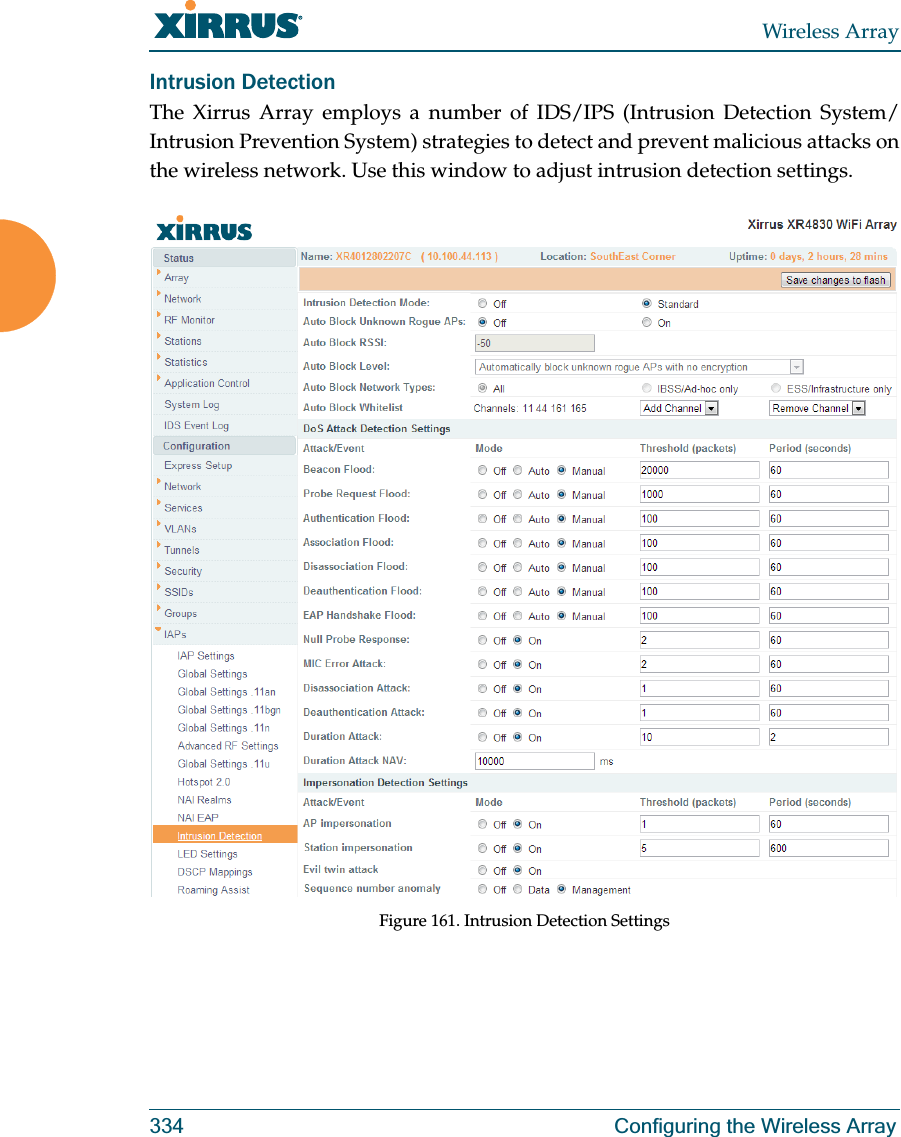The height and width of the screenshot is (1137, 901).
Task: Open the Auto Block Level dropdown
Action: [x=795, y=366]
